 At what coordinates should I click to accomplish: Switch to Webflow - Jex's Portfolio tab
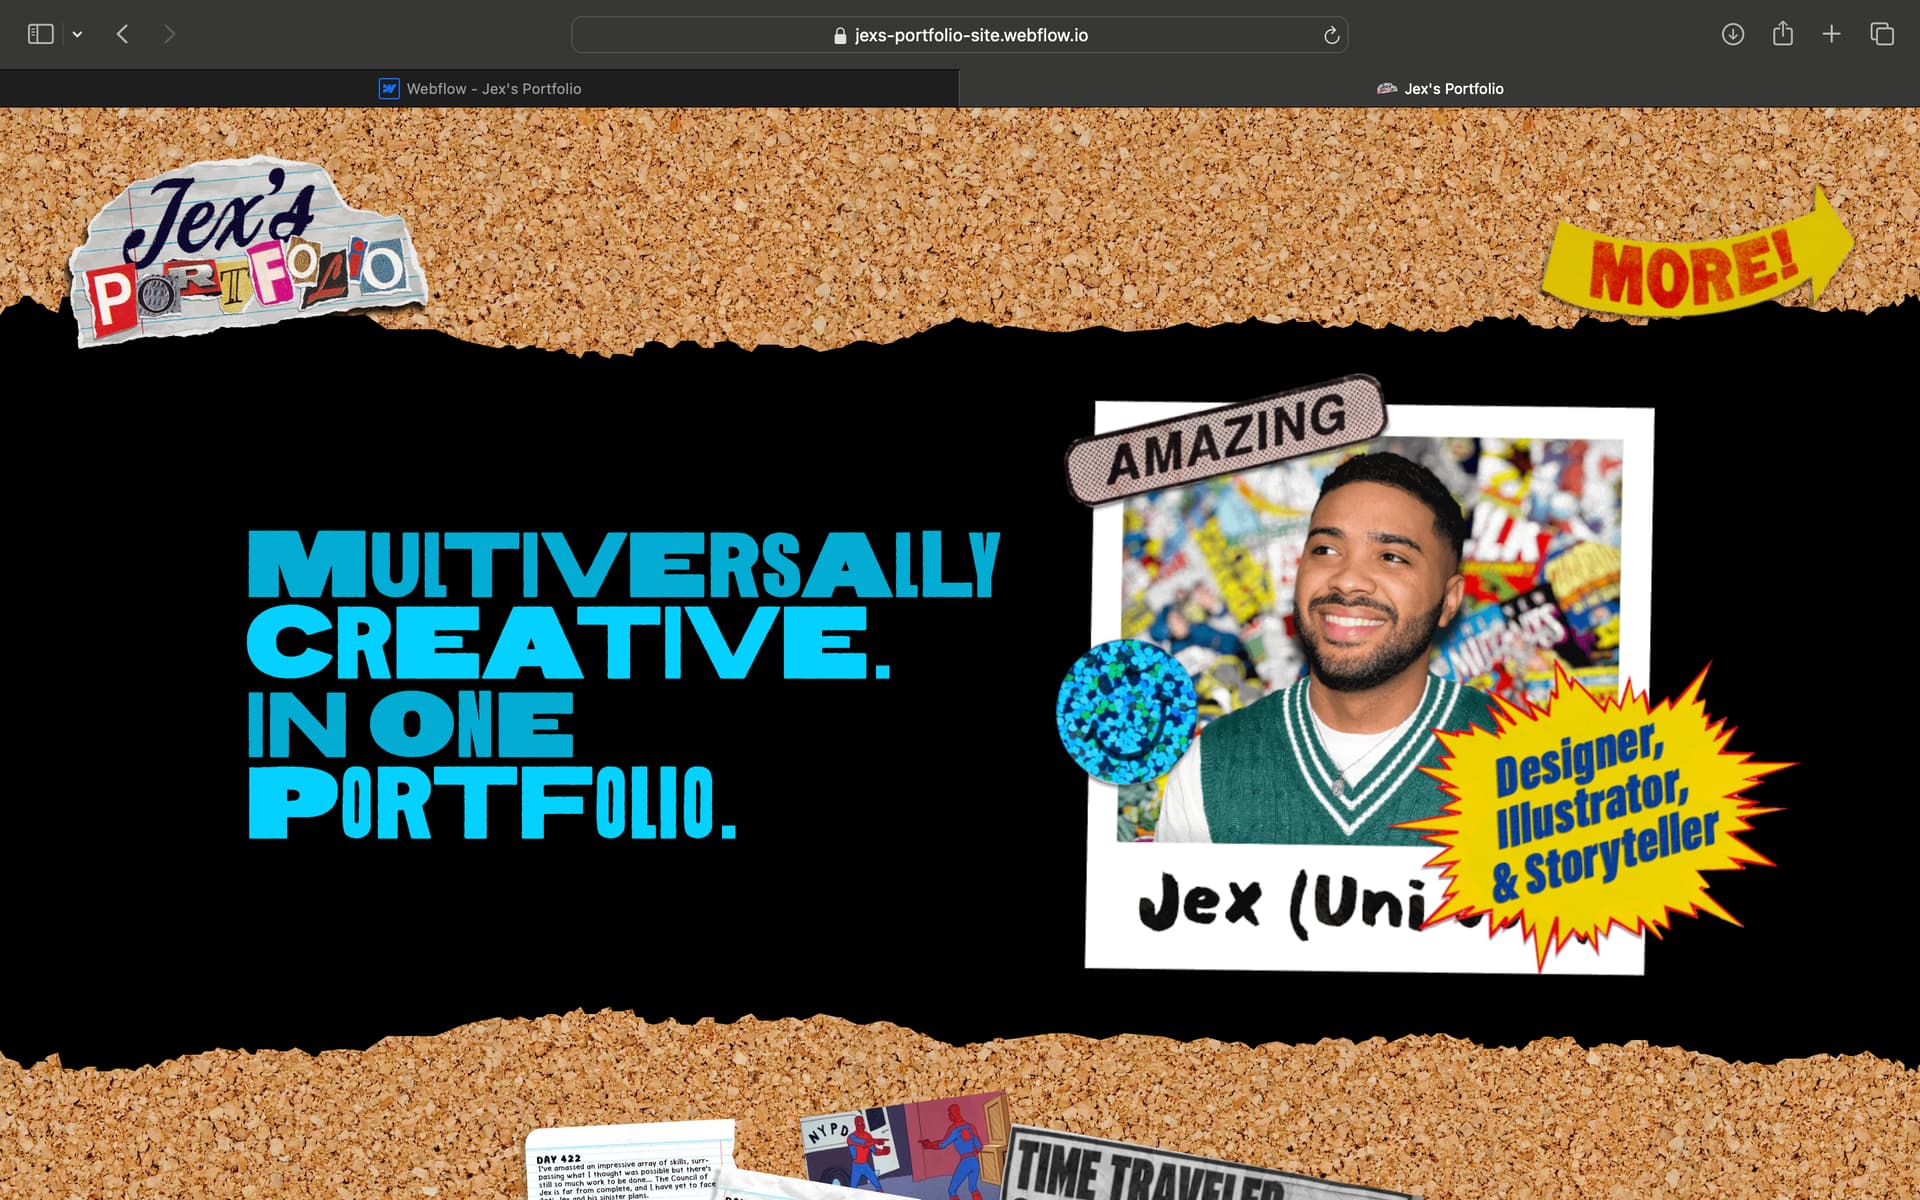[480, 89]
